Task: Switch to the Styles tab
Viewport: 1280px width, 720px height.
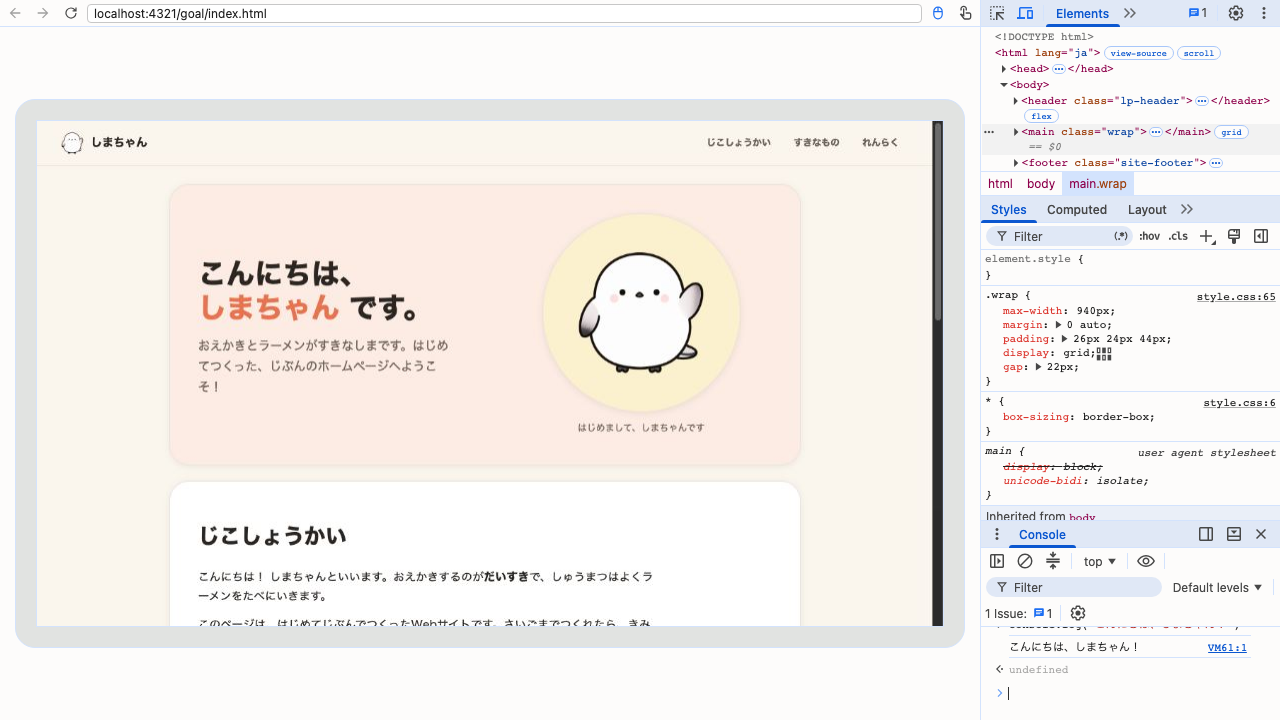Action: (x=1008, y=209)
